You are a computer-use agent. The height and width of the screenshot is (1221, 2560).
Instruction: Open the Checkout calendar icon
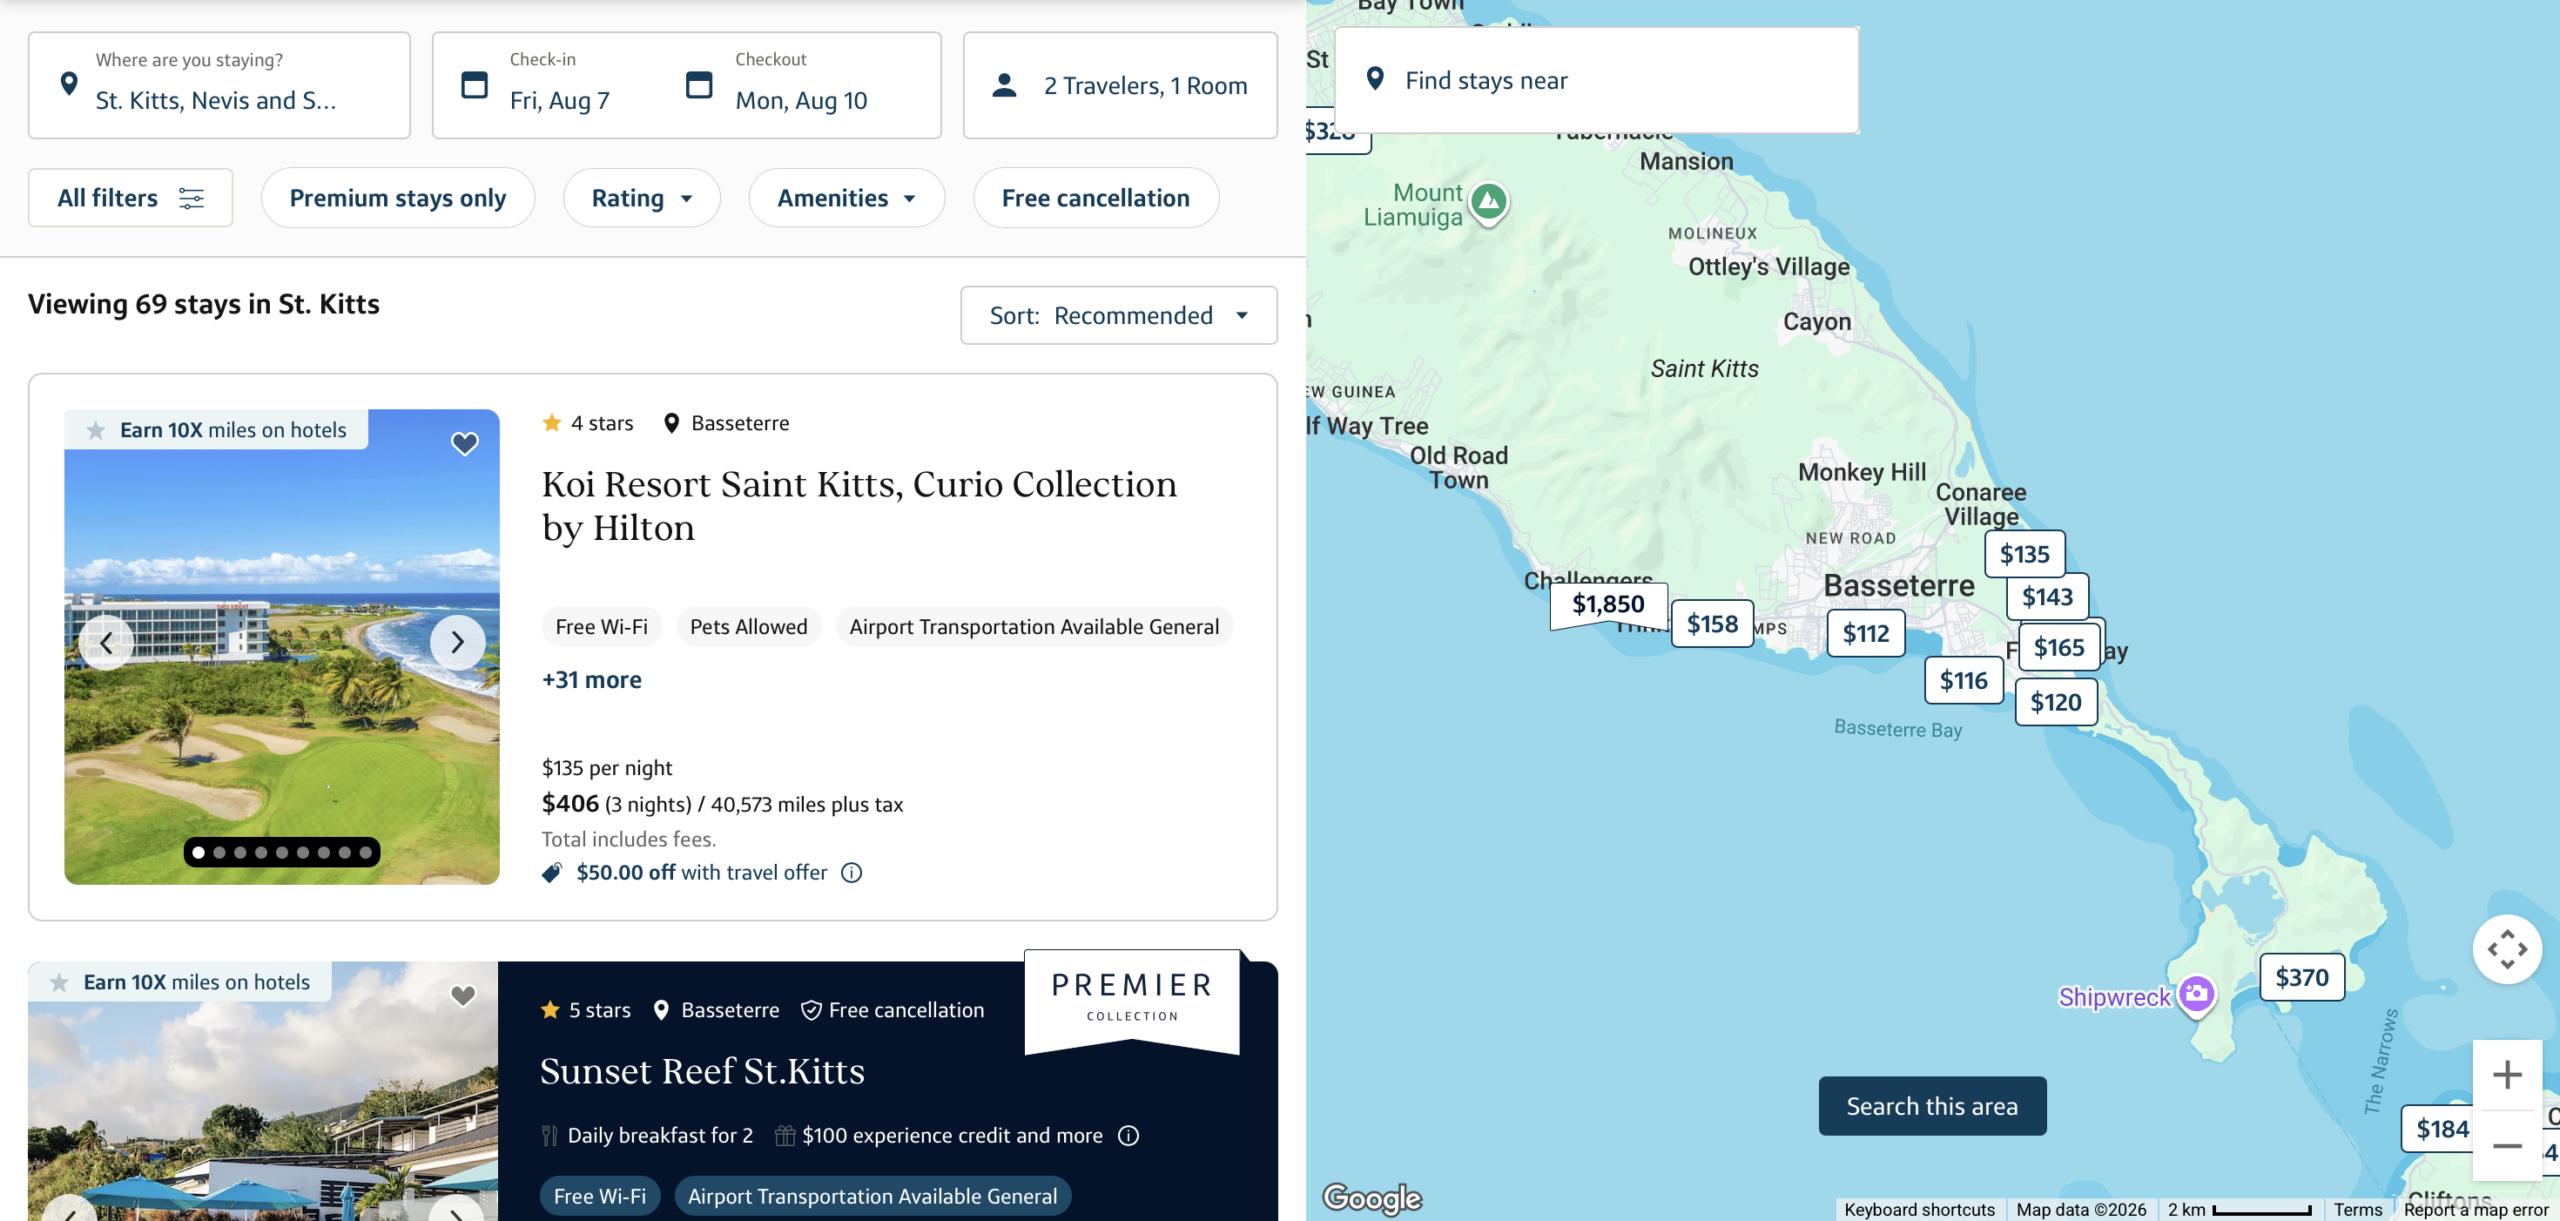tap(699, 85)
